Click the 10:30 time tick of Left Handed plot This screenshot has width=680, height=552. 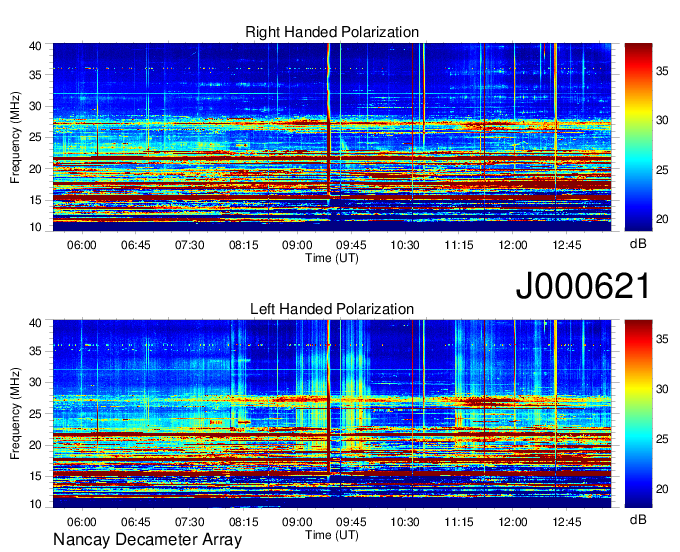click(405, 522)
